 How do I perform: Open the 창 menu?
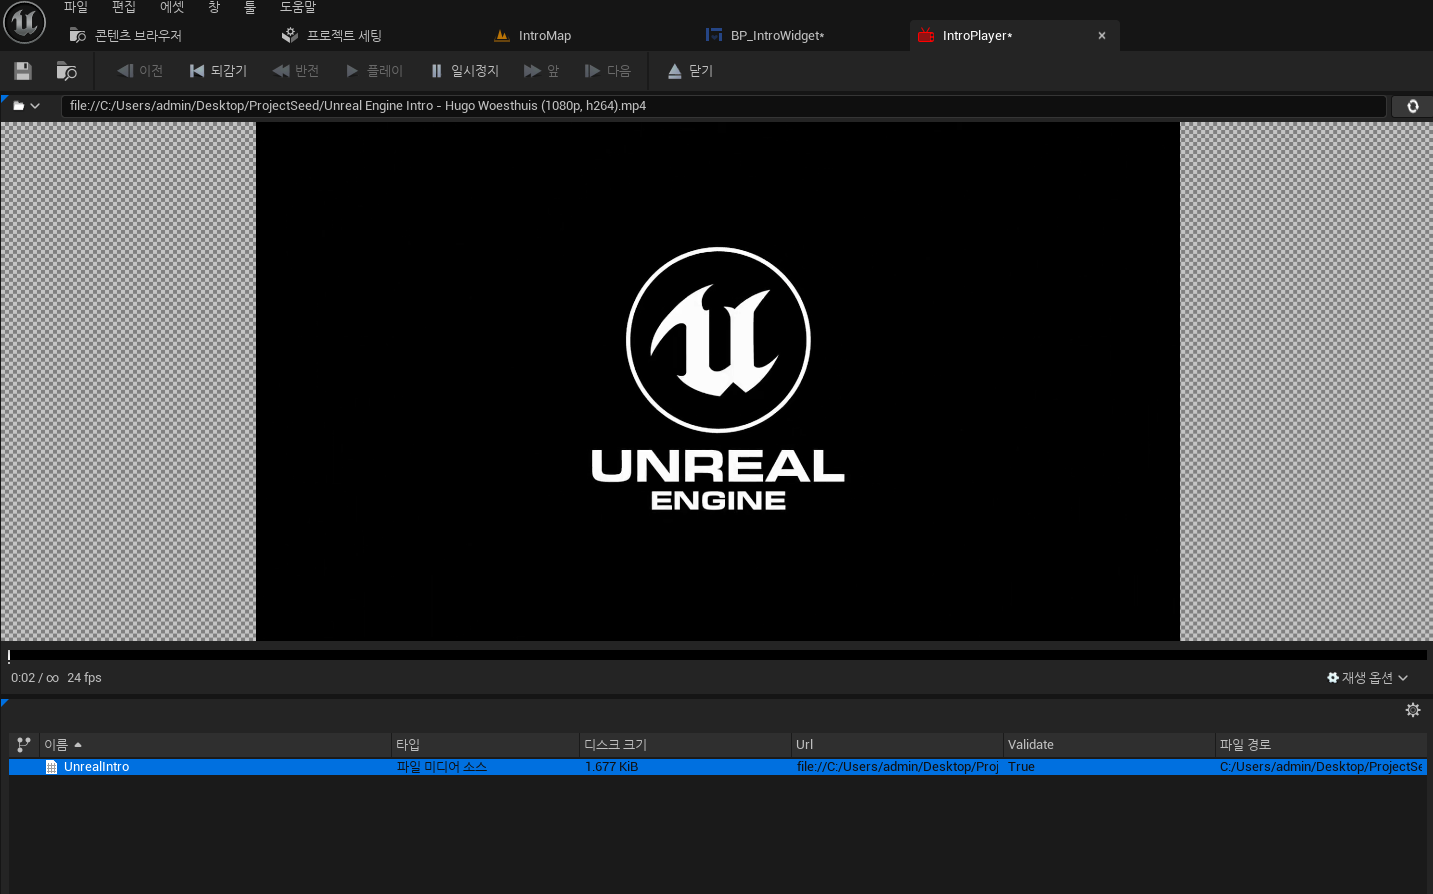tap(214, 8)
